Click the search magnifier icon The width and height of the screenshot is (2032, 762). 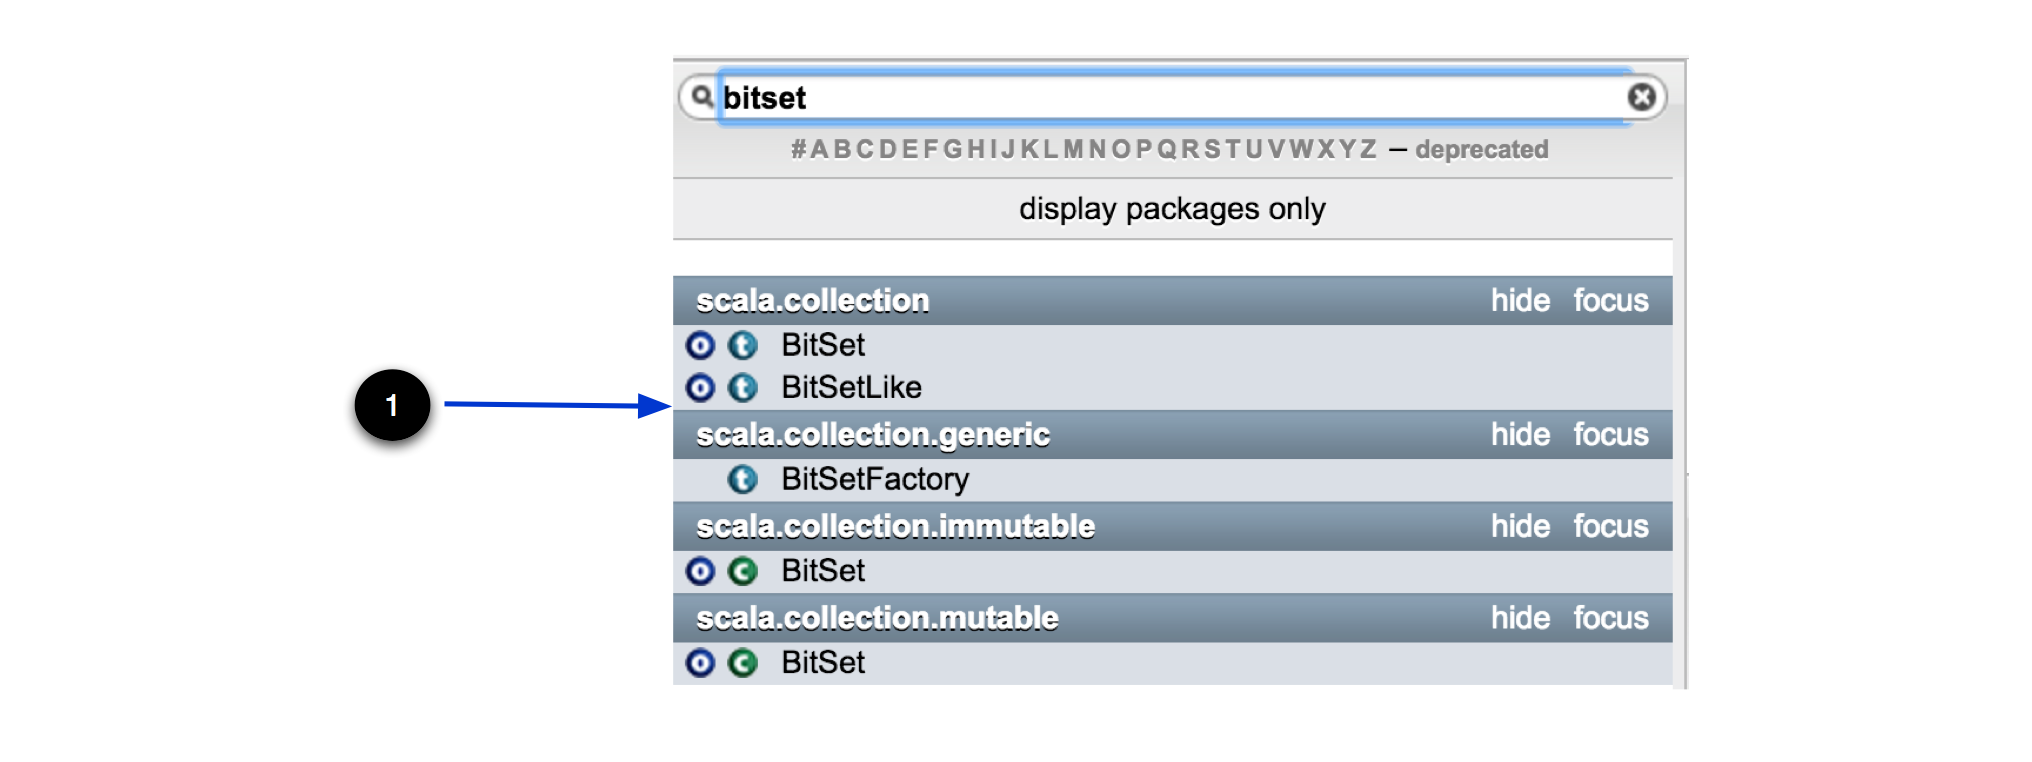[x=702, y=96]
